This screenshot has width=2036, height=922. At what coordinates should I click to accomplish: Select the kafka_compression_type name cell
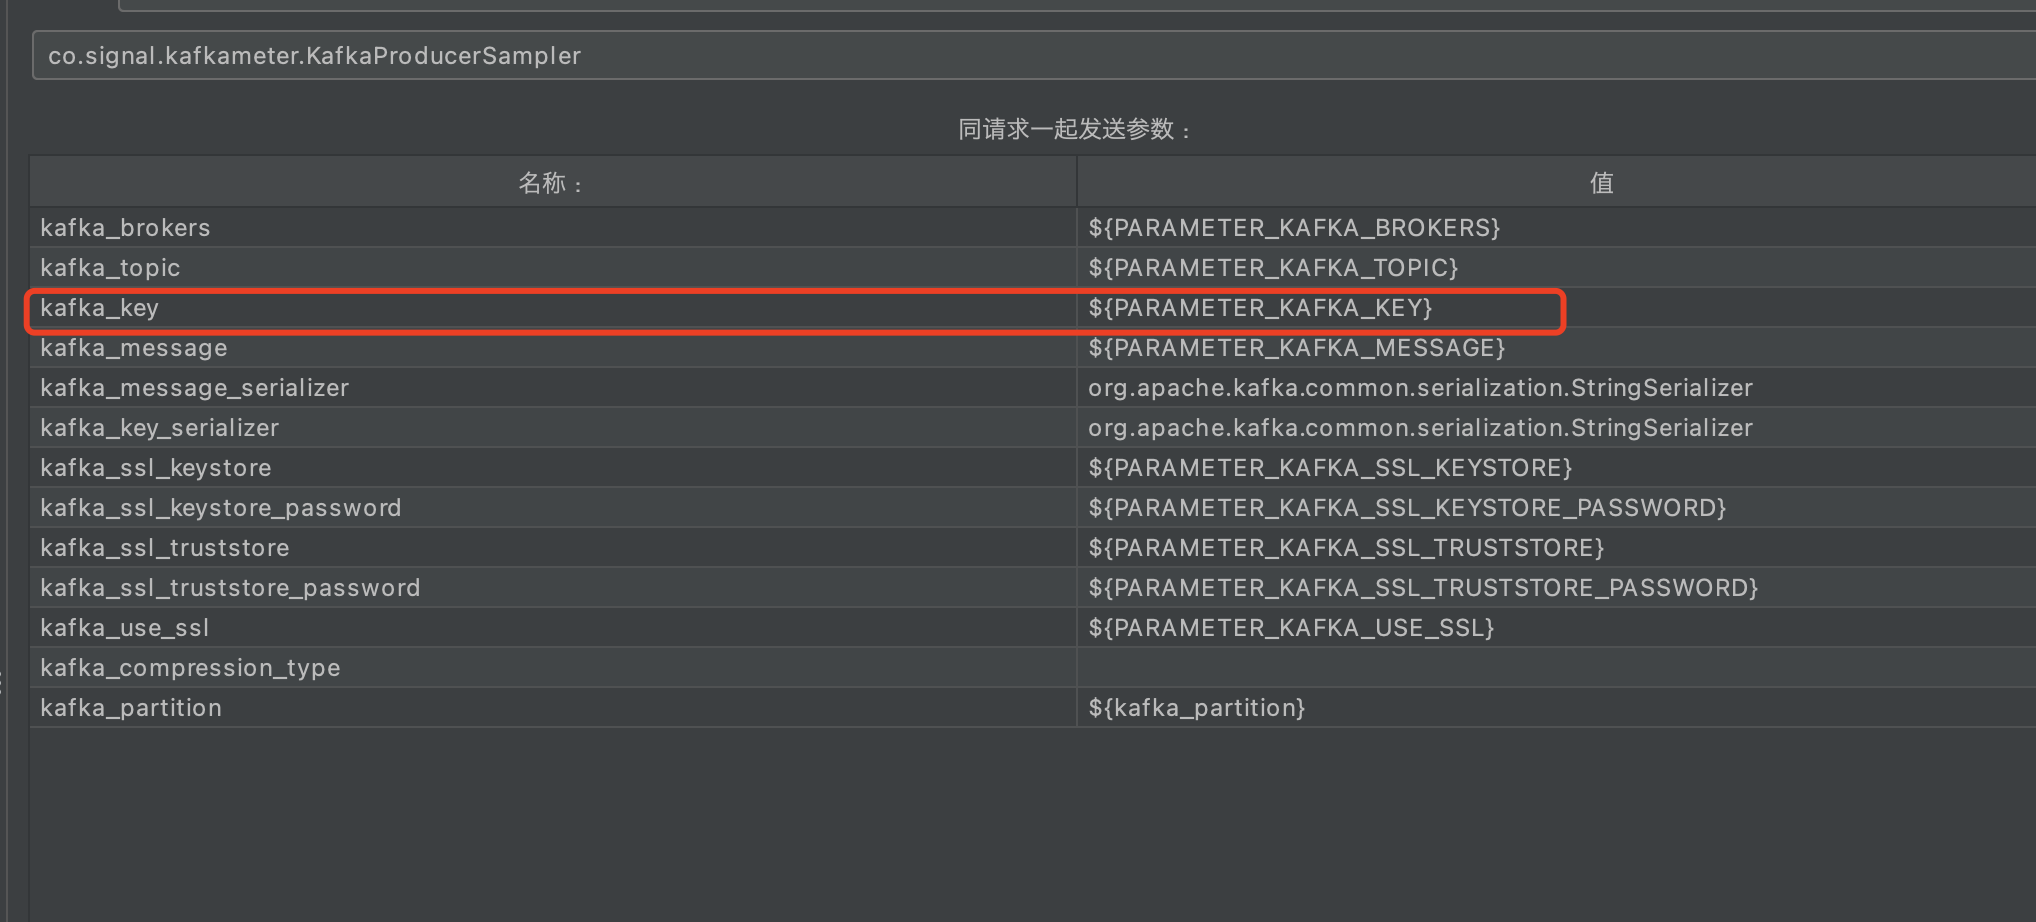coord(553,668)
